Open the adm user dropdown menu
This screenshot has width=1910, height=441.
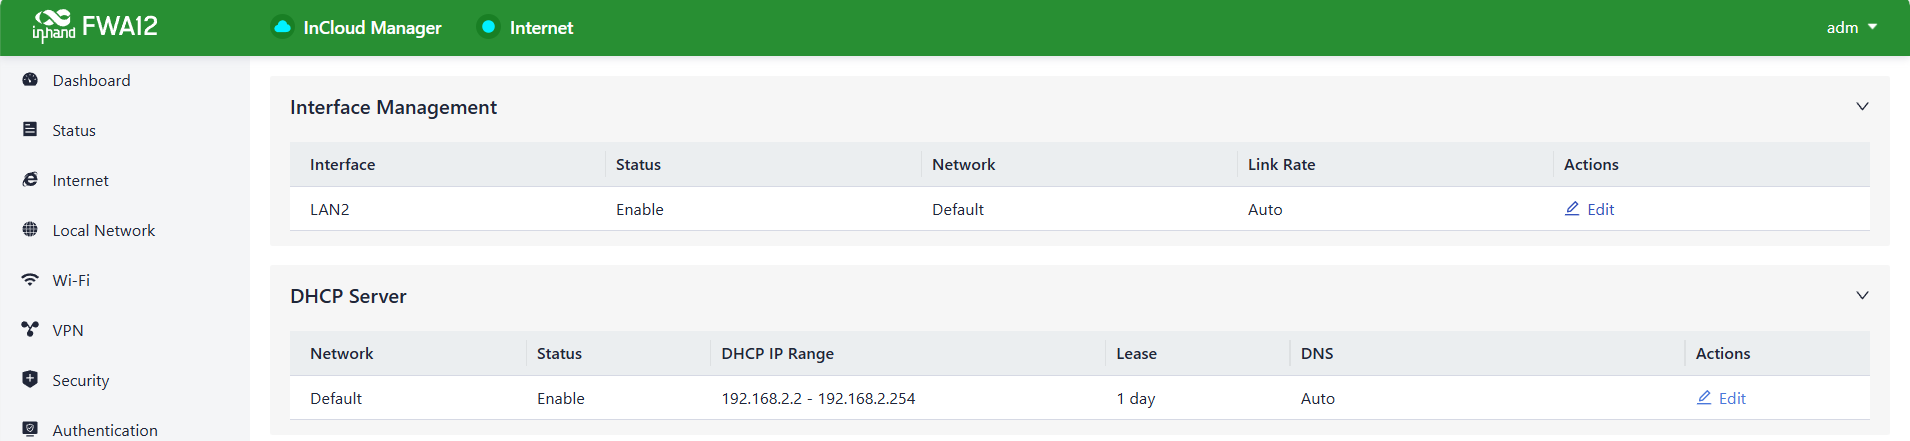point(1851,27)
